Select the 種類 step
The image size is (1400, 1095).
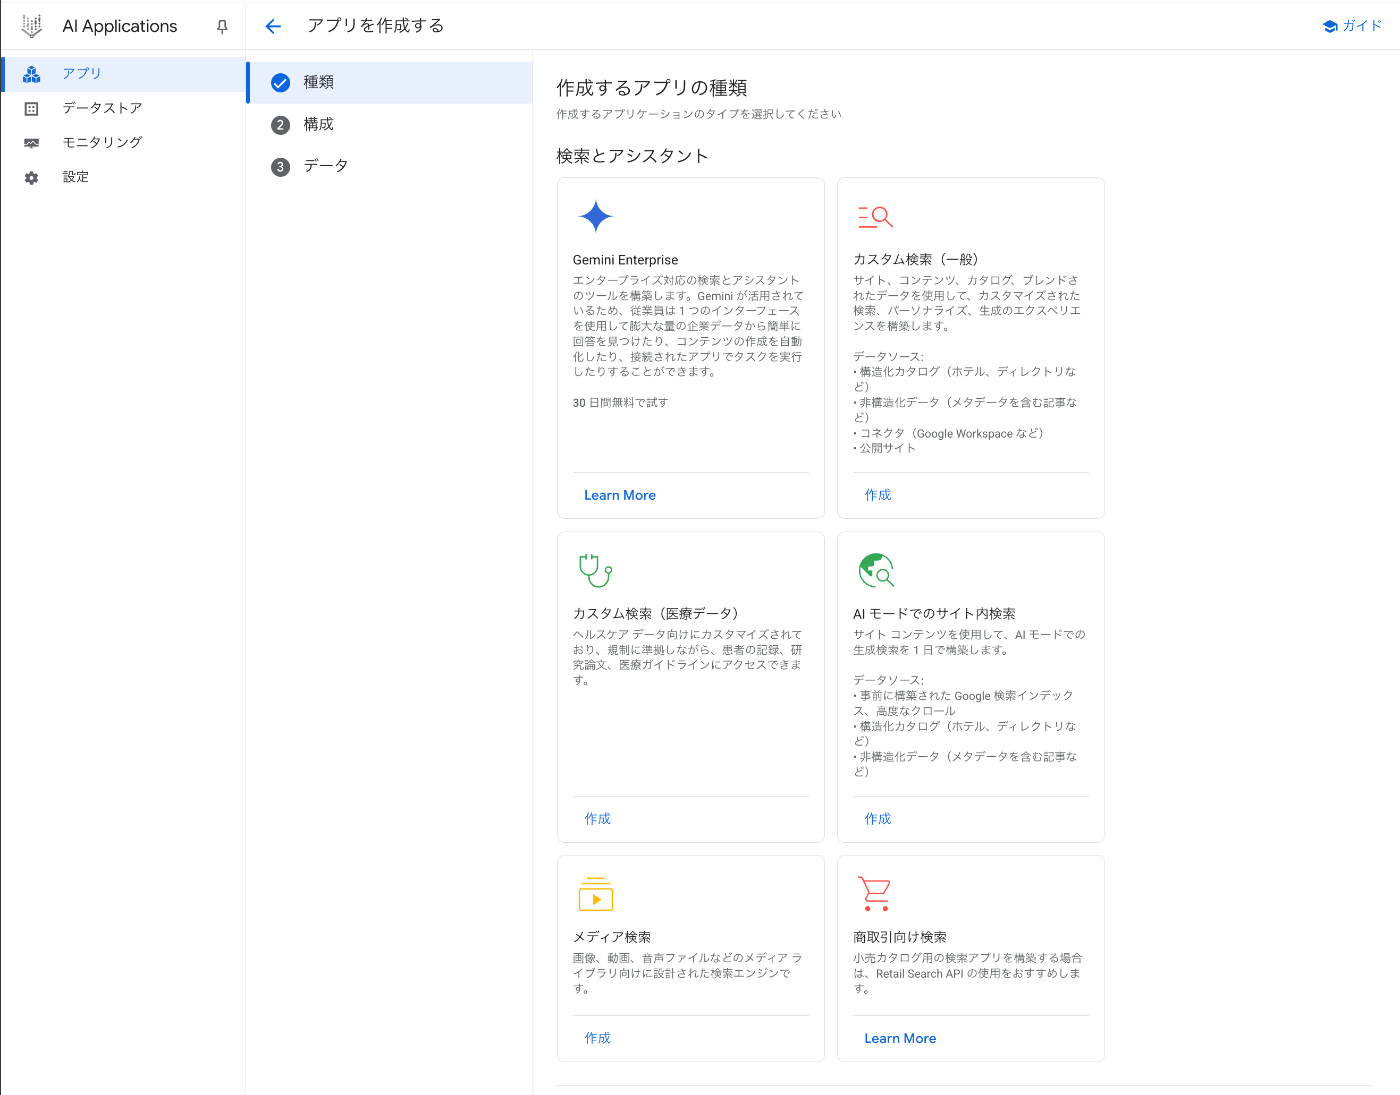[x=390, y=83]
